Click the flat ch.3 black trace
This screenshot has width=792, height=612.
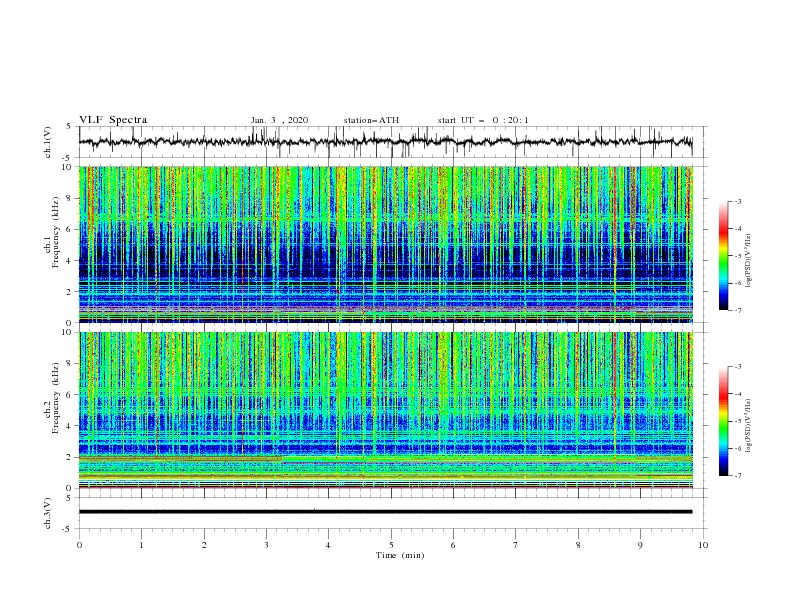385,512
